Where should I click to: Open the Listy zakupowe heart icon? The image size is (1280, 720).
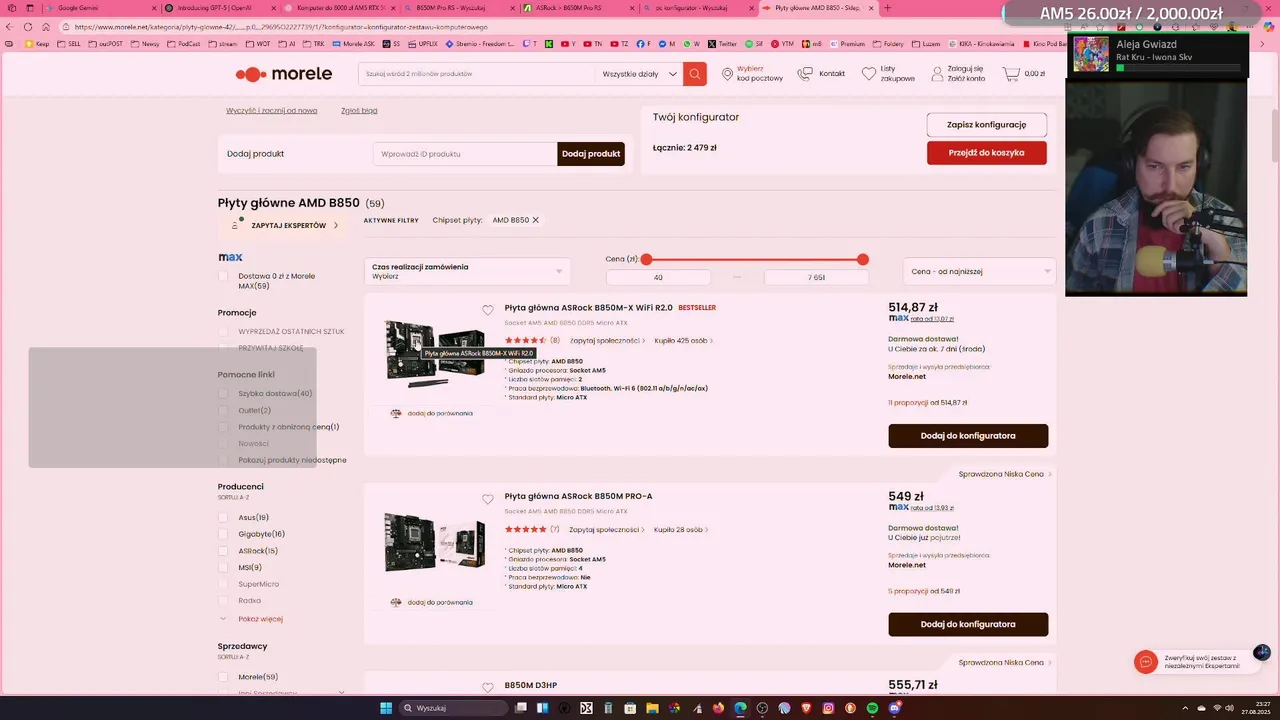tap(869, 74)
